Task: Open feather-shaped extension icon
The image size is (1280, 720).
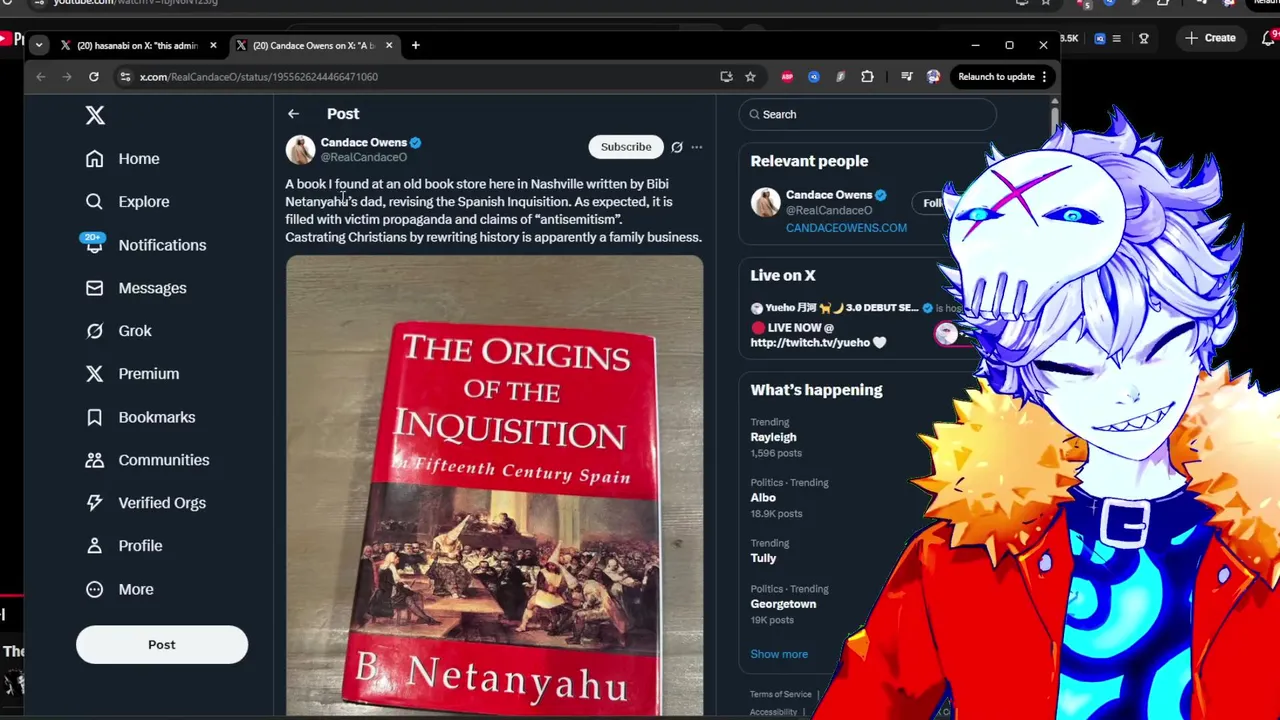Action: 840,77
